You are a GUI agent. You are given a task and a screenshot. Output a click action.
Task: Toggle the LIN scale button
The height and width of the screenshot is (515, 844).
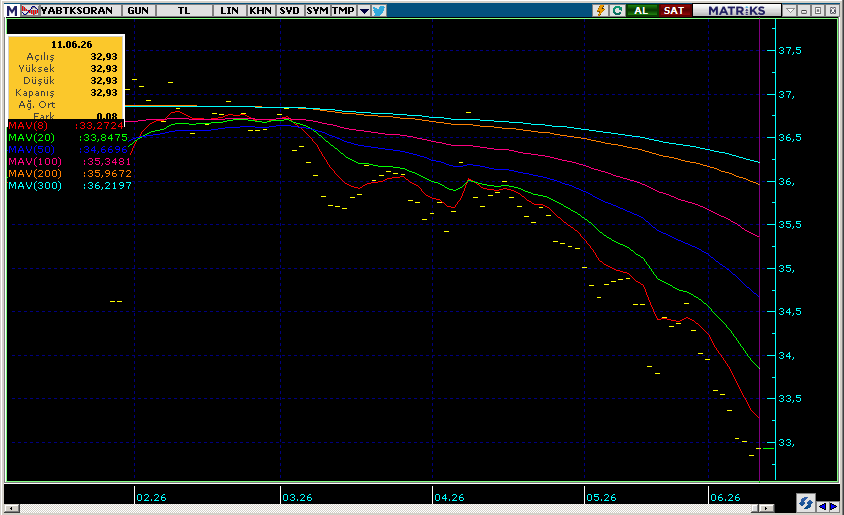click(x=229, y=10)
